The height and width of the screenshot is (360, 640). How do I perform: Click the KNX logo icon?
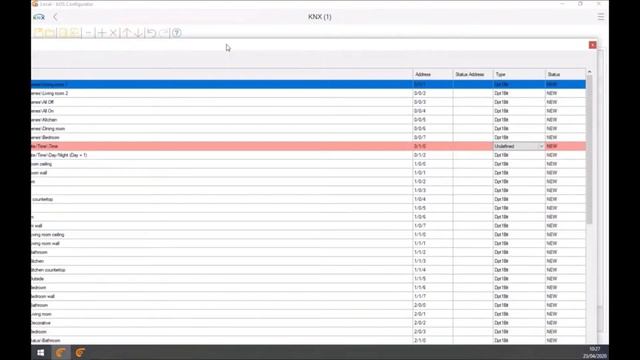(x=39, y=17)
